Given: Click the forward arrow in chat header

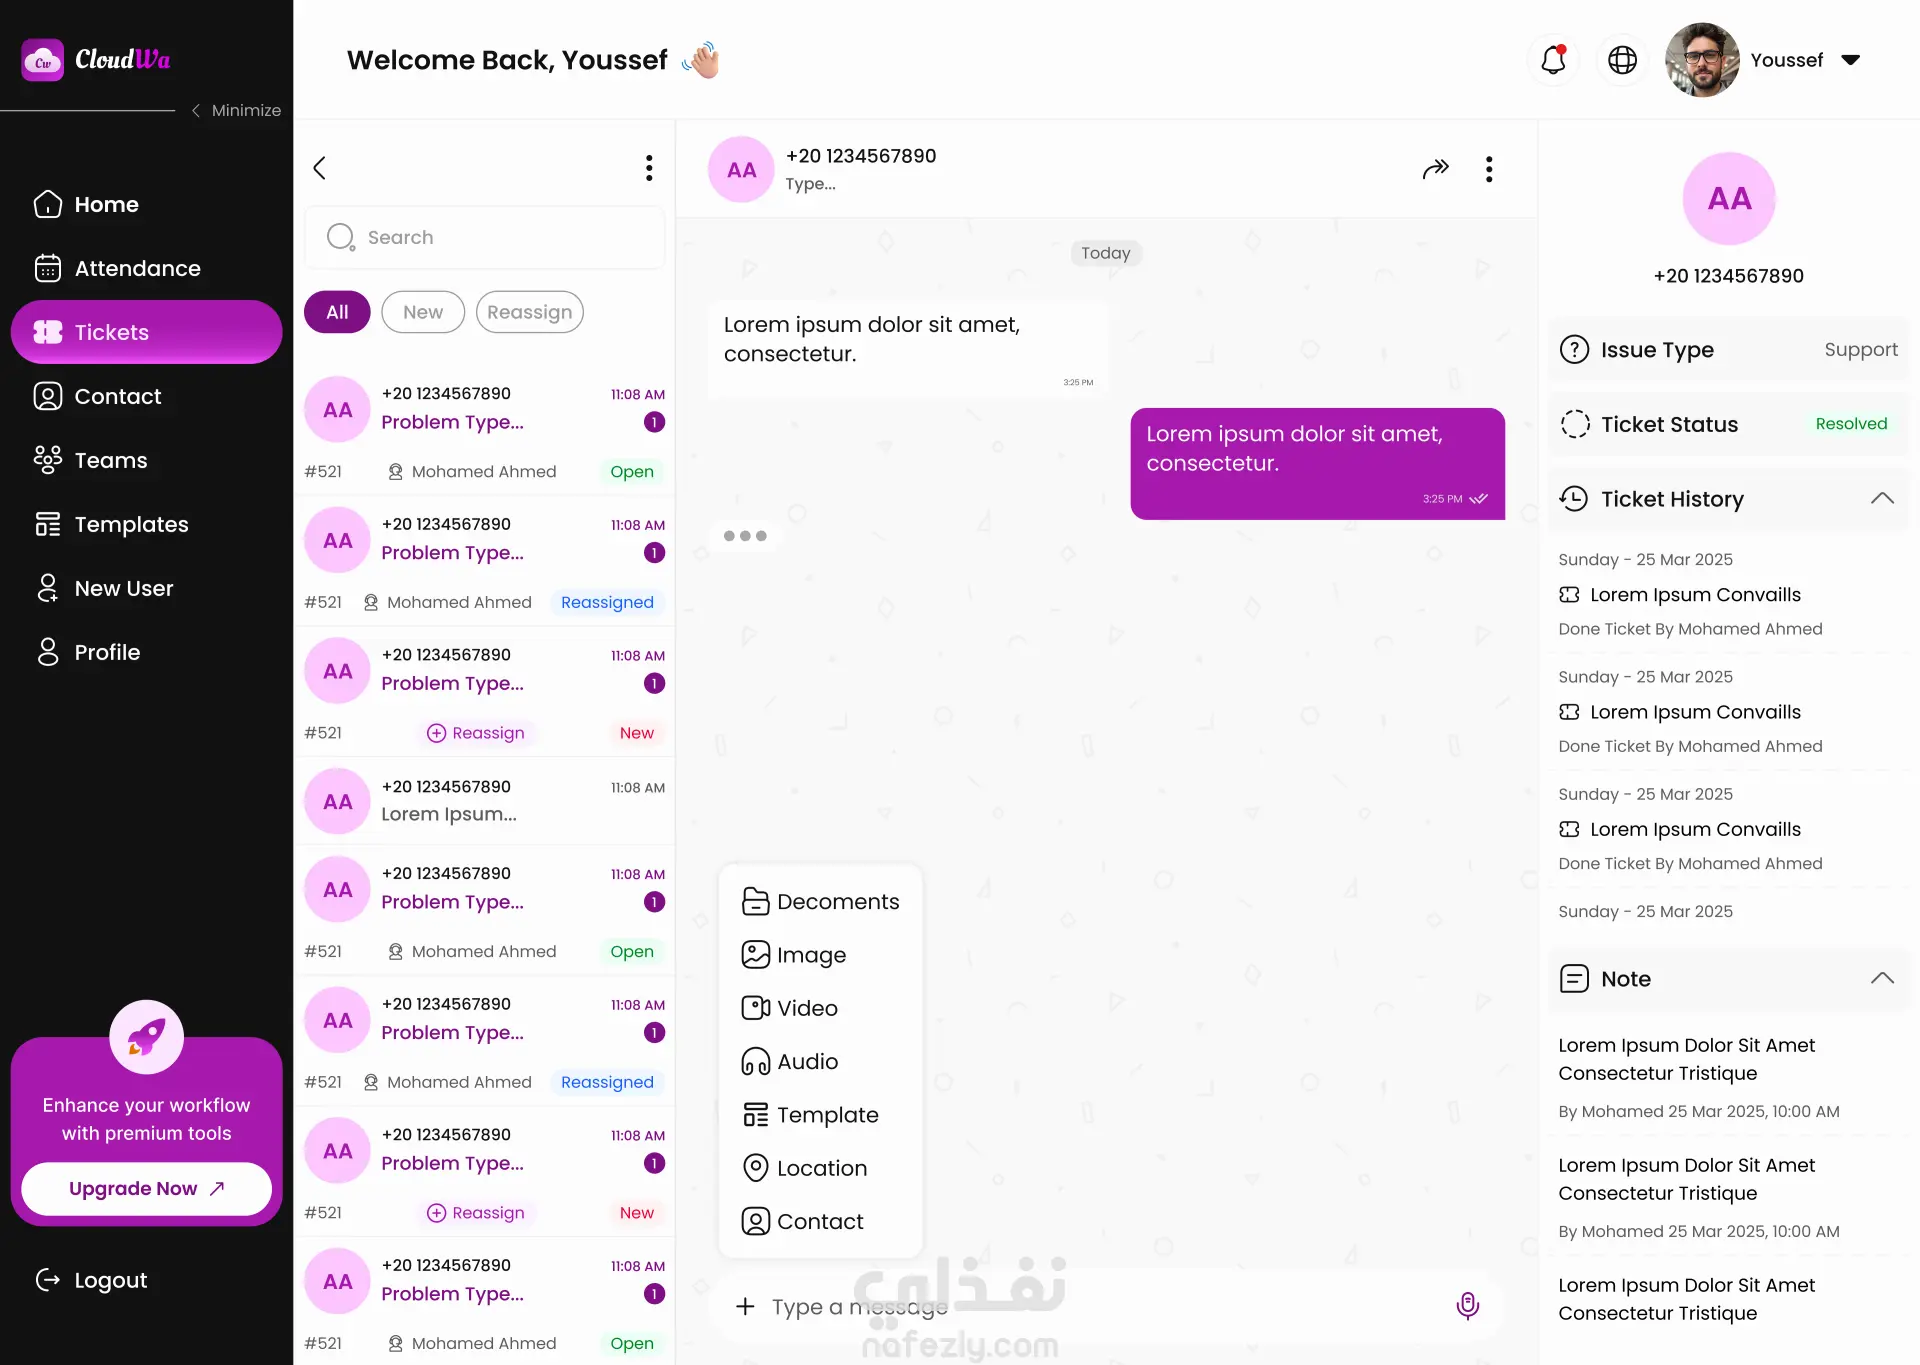Looking at the screenshot, I should pyautogui.click(x=1435, y=169).
